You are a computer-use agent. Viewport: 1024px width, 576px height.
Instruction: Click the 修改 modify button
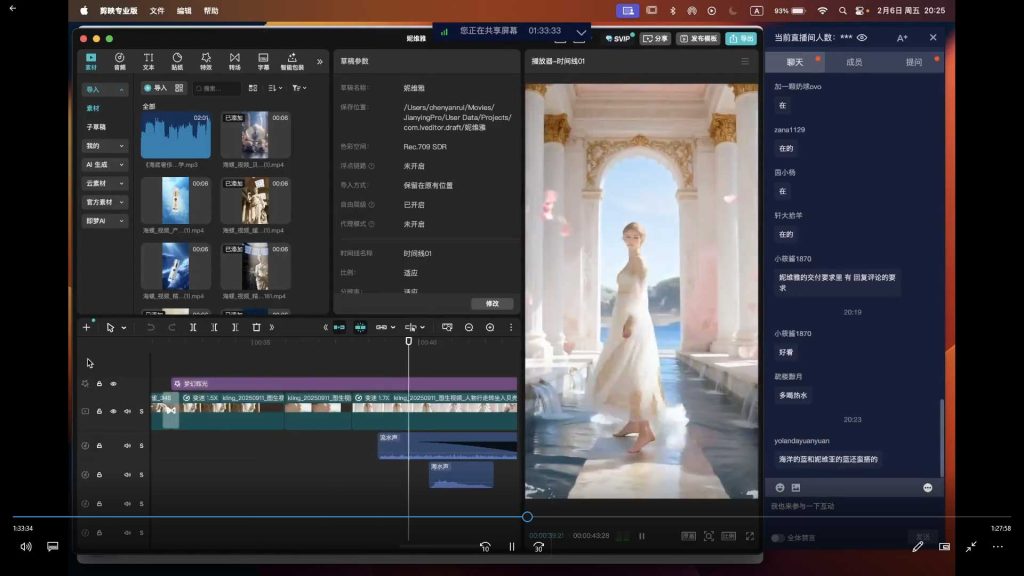(x=492, y=304)
